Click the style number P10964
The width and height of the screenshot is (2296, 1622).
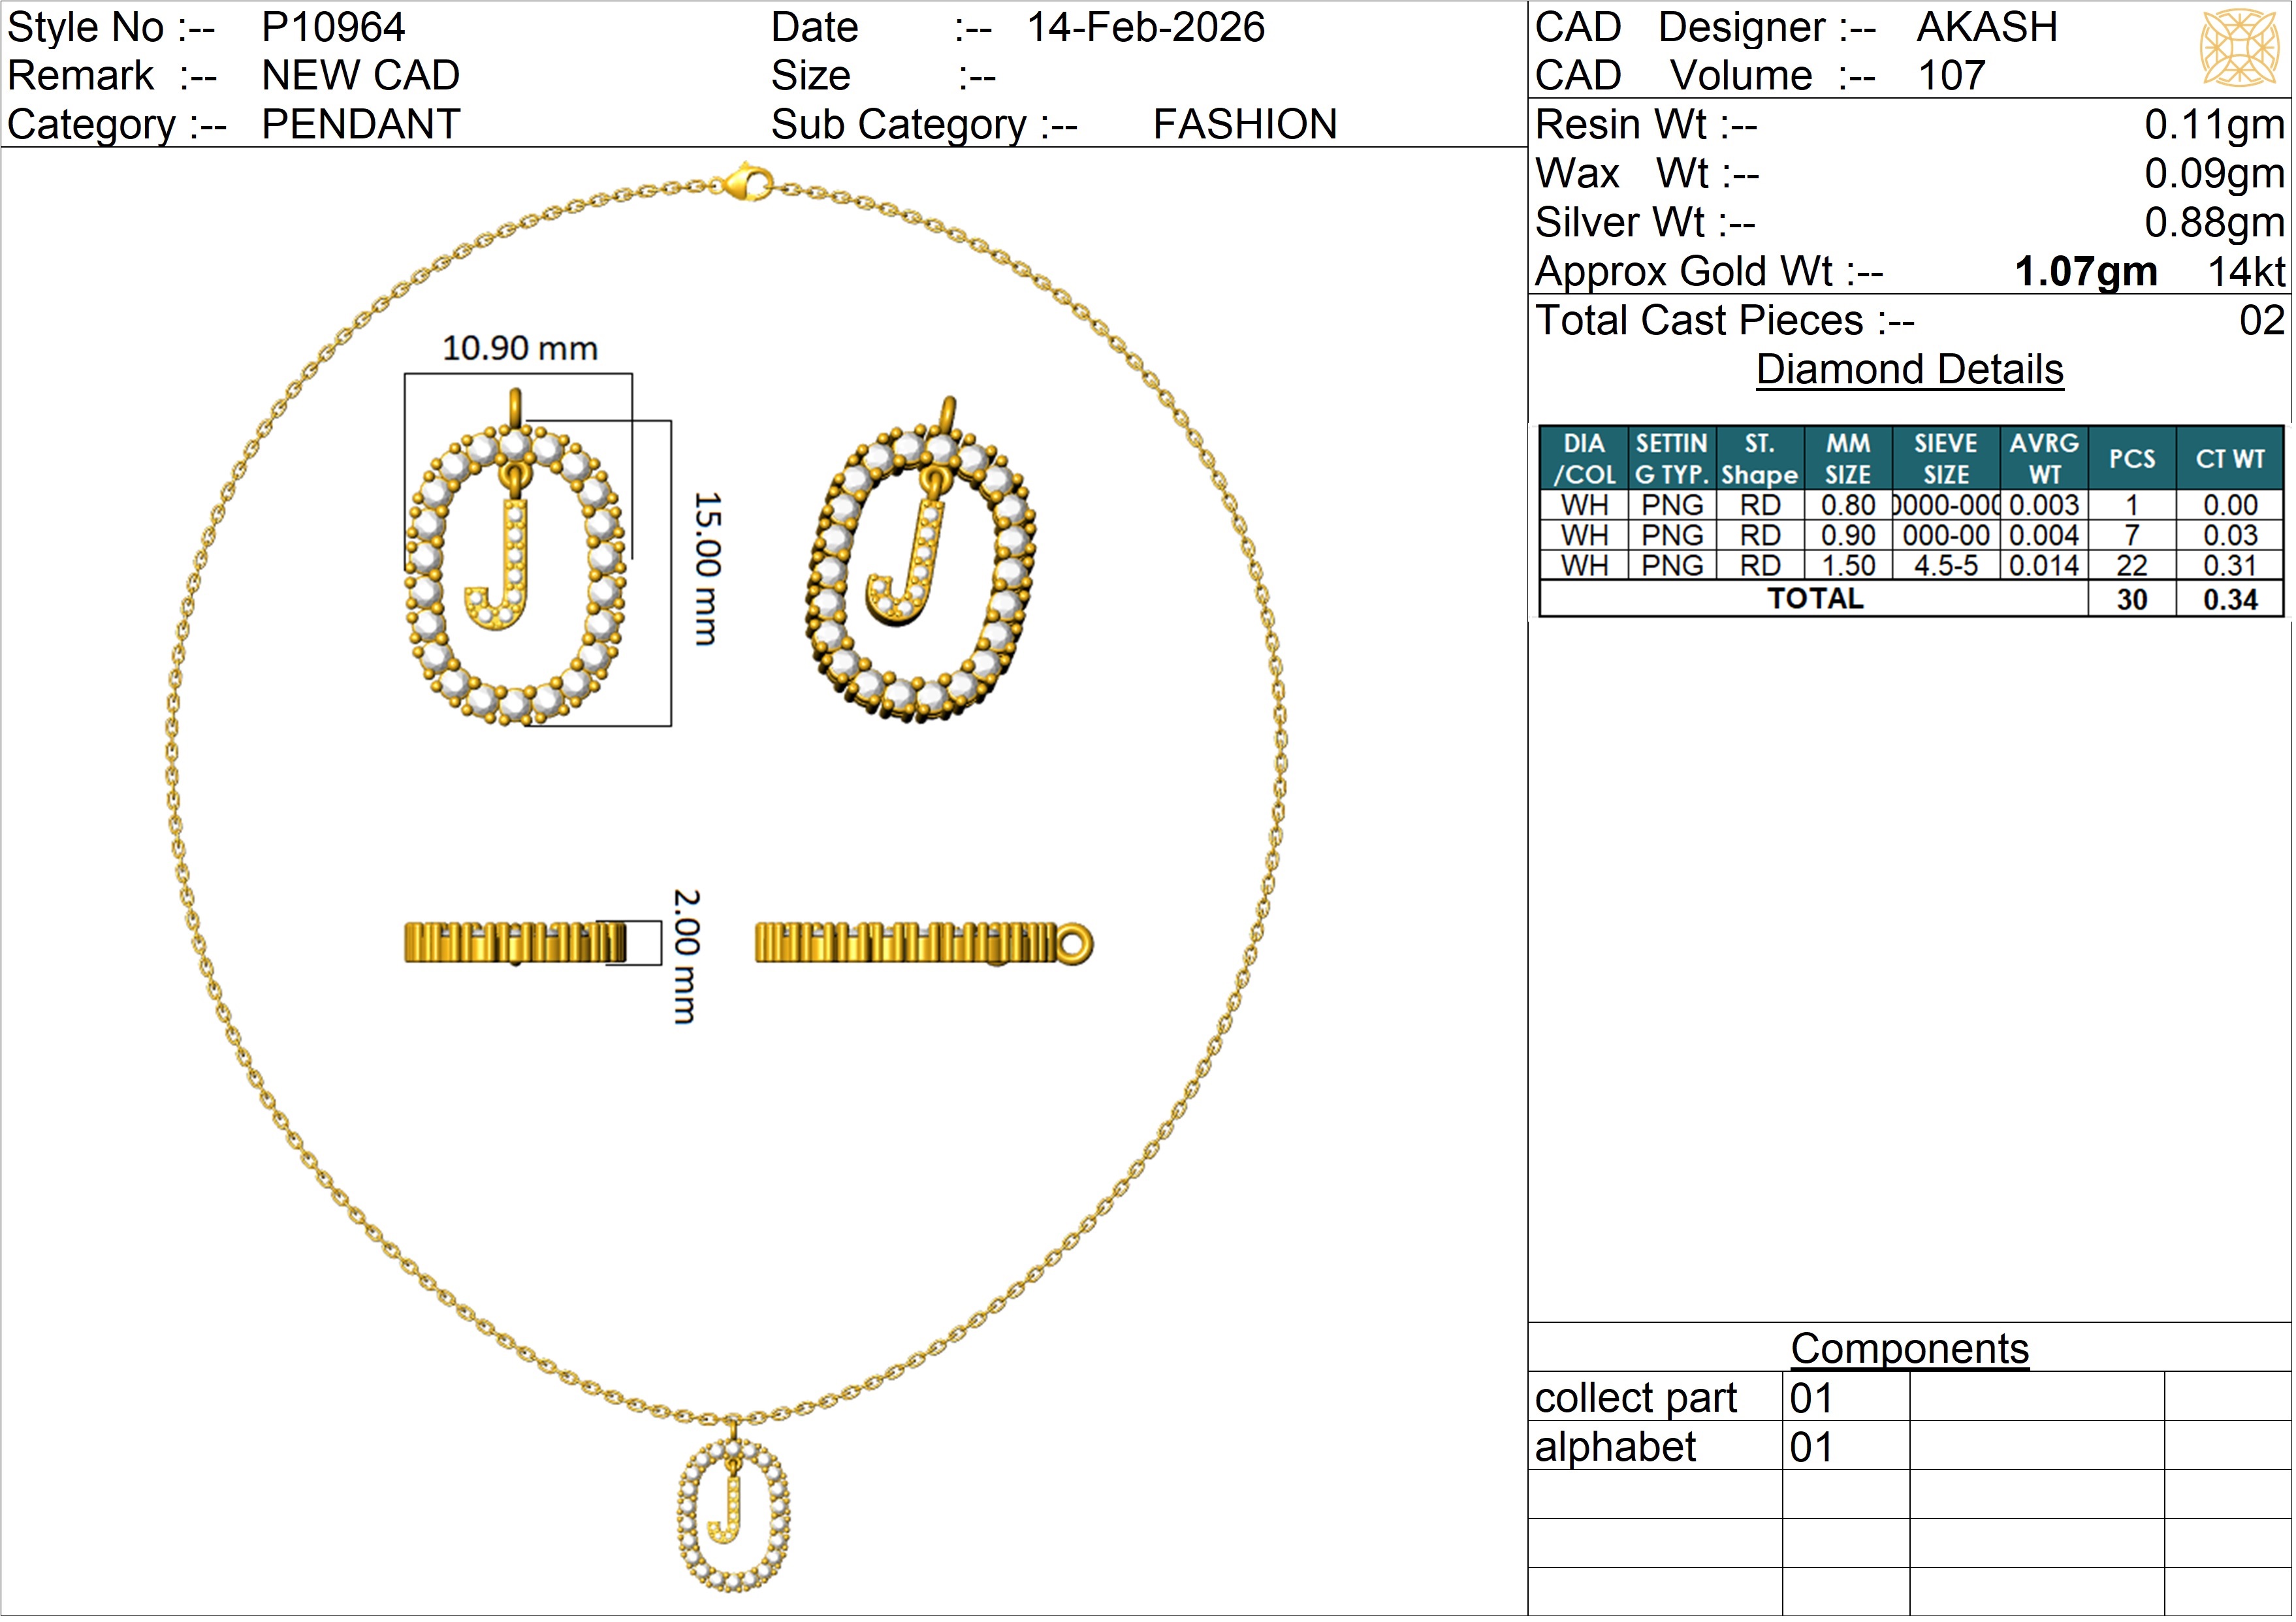tap(333, 27)
